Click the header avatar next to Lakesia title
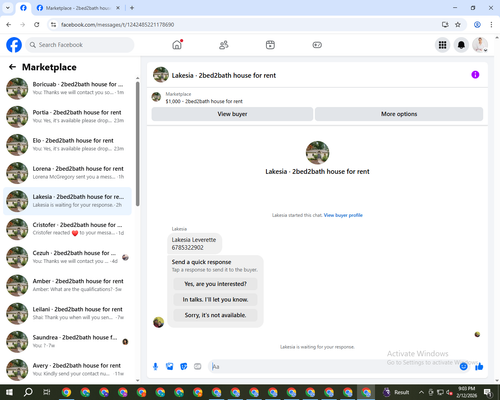This screenshot has width=500, height=400. pos(161,75)
